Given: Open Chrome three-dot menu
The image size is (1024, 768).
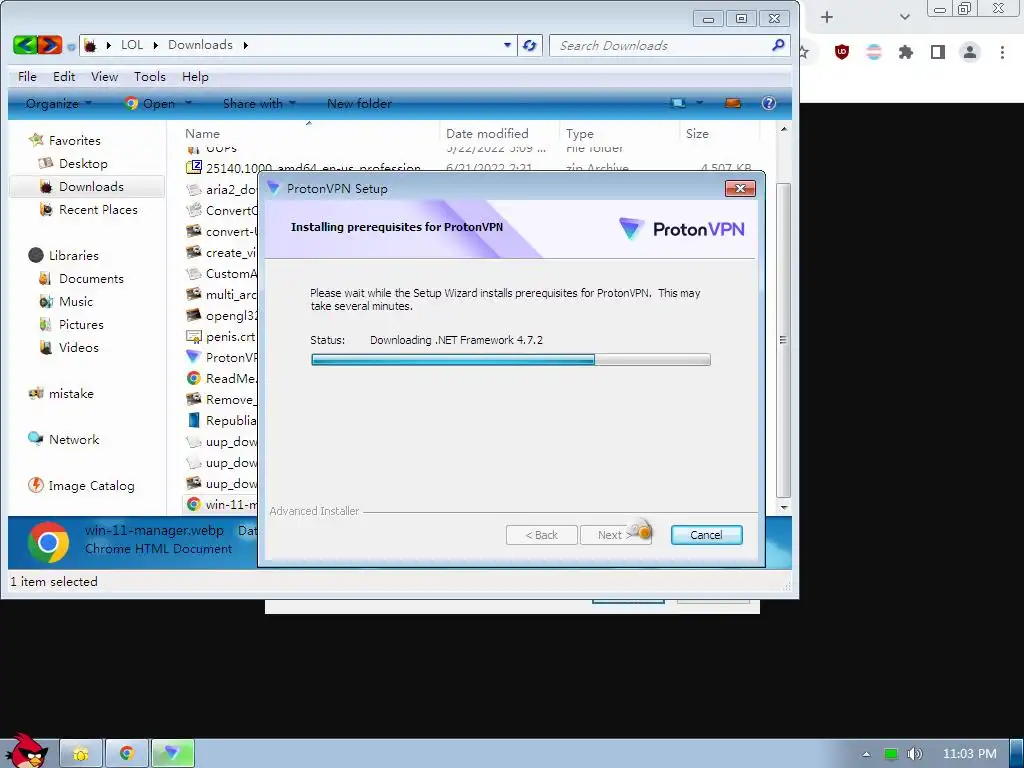Looking at the screenshot, I should (1002, 52).
